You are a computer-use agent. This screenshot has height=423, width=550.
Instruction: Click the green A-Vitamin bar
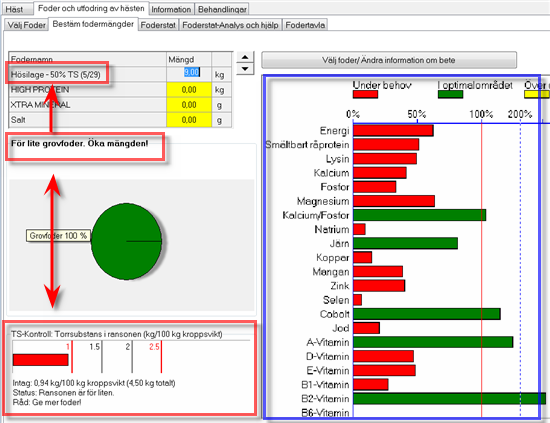(x=433, y=342)
